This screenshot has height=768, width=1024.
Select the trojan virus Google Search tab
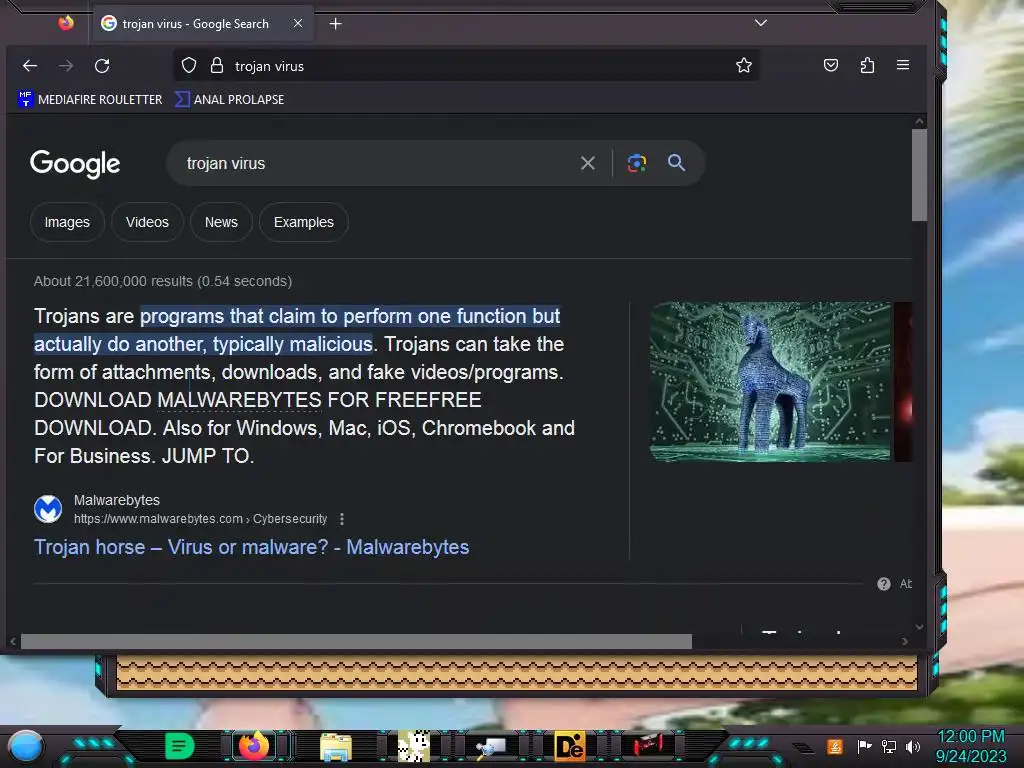tap(202, 24)
